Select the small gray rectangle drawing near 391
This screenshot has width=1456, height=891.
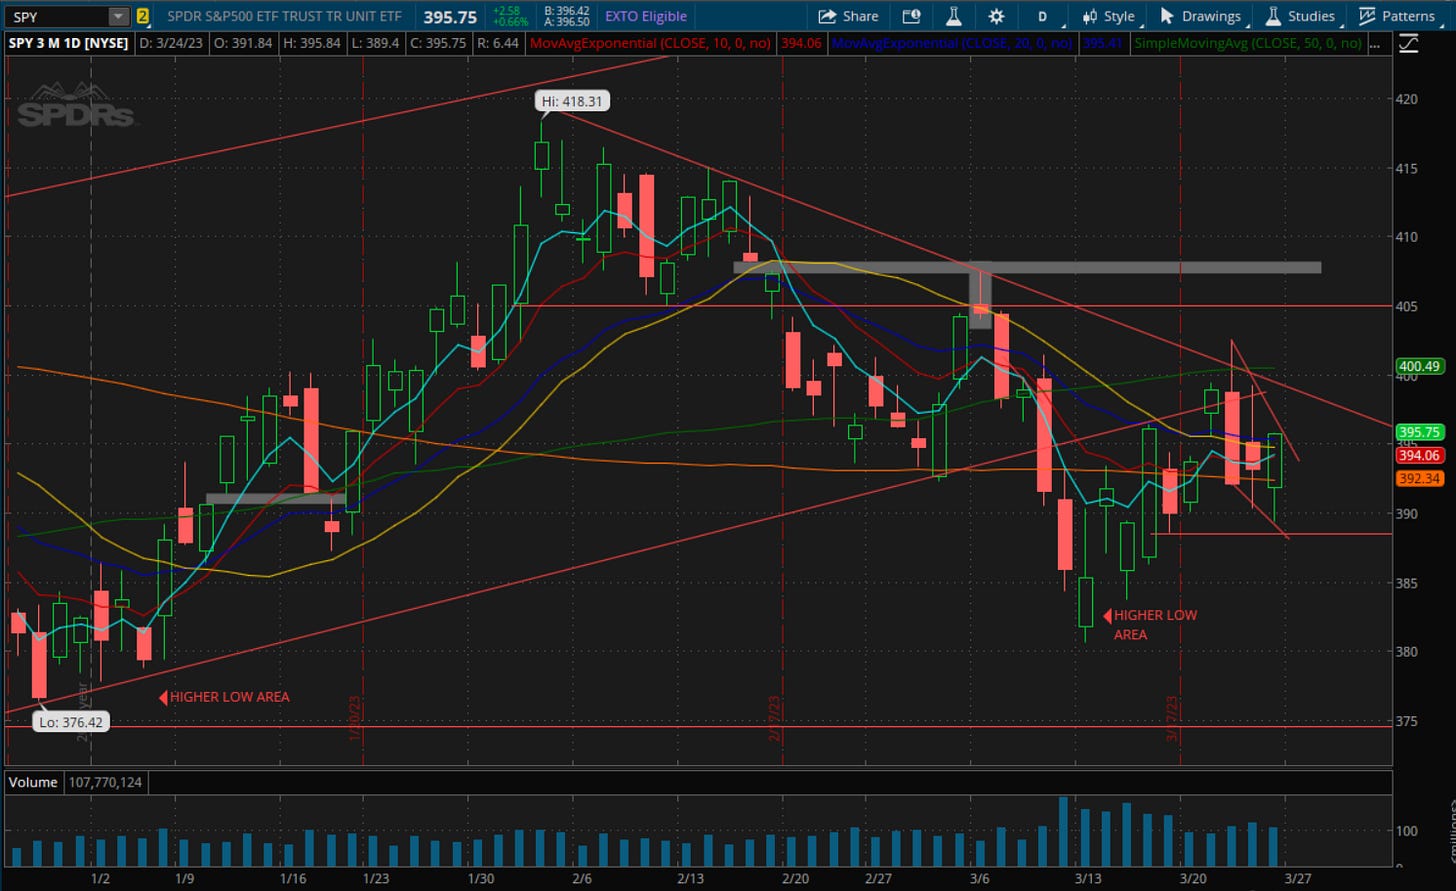[275, 497]
